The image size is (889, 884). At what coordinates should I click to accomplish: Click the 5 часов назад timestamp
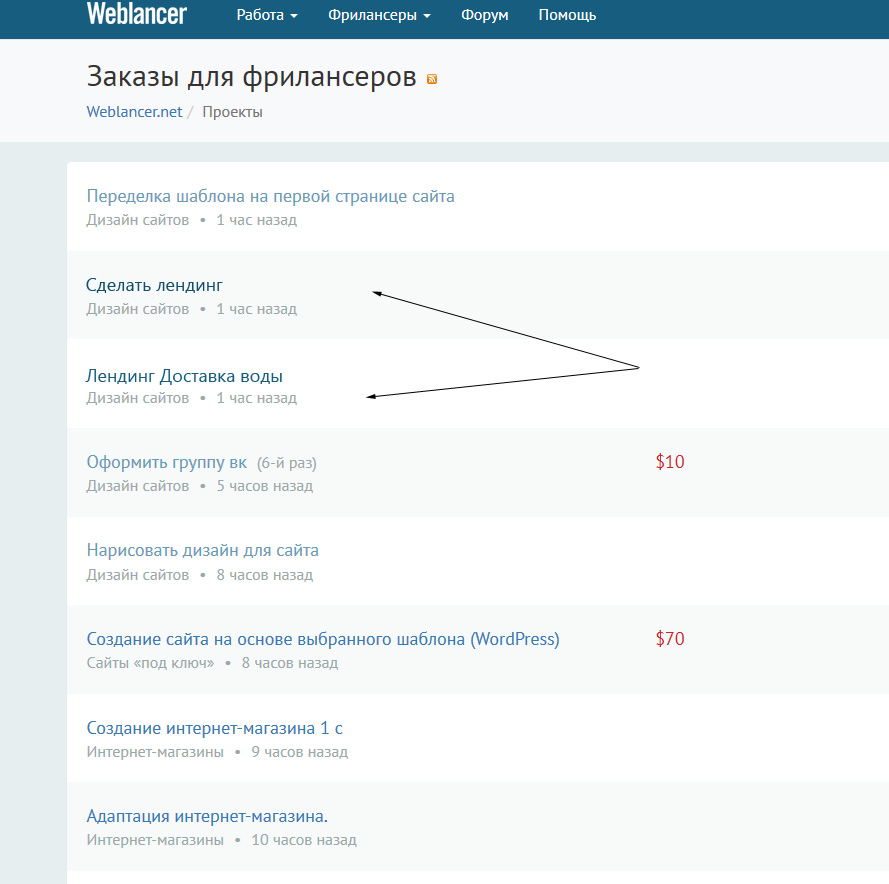click(265, 486)
